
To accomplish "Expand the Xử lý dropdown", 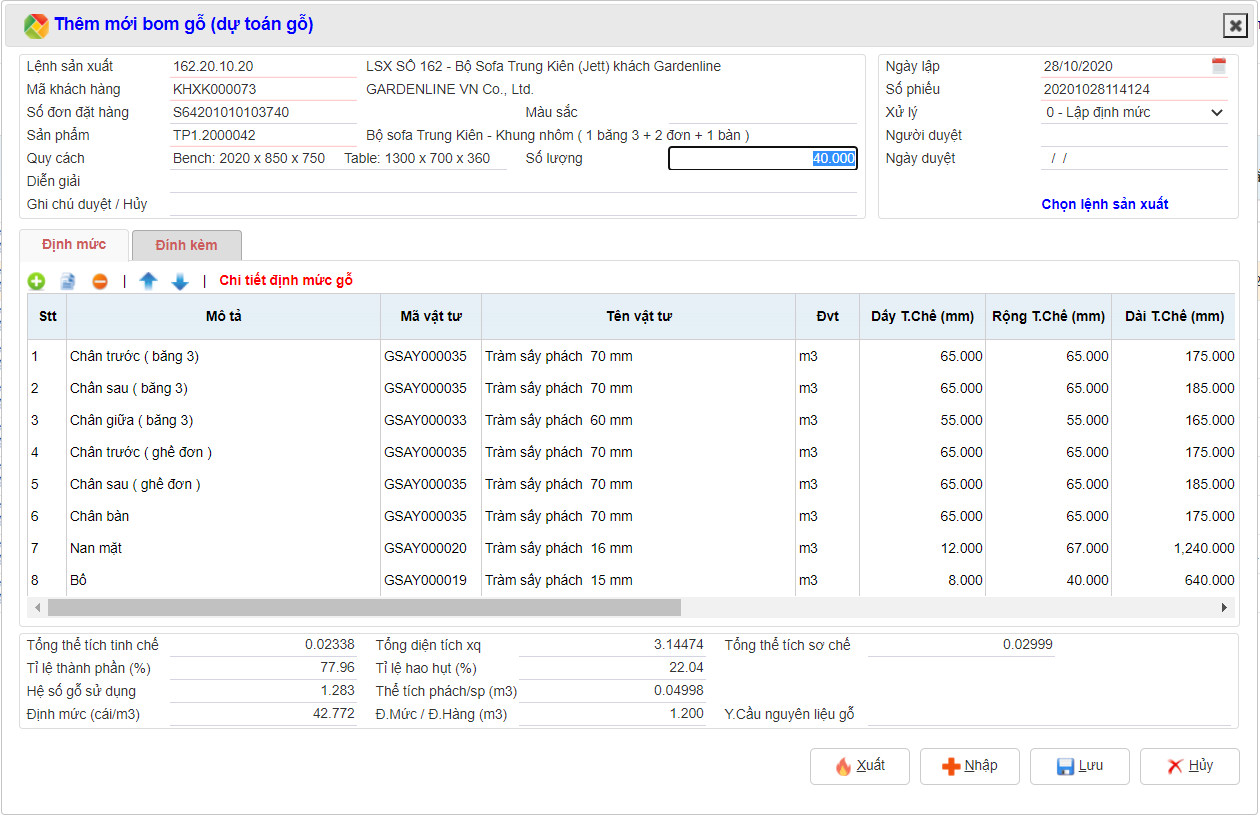I will pos(1216,113).
